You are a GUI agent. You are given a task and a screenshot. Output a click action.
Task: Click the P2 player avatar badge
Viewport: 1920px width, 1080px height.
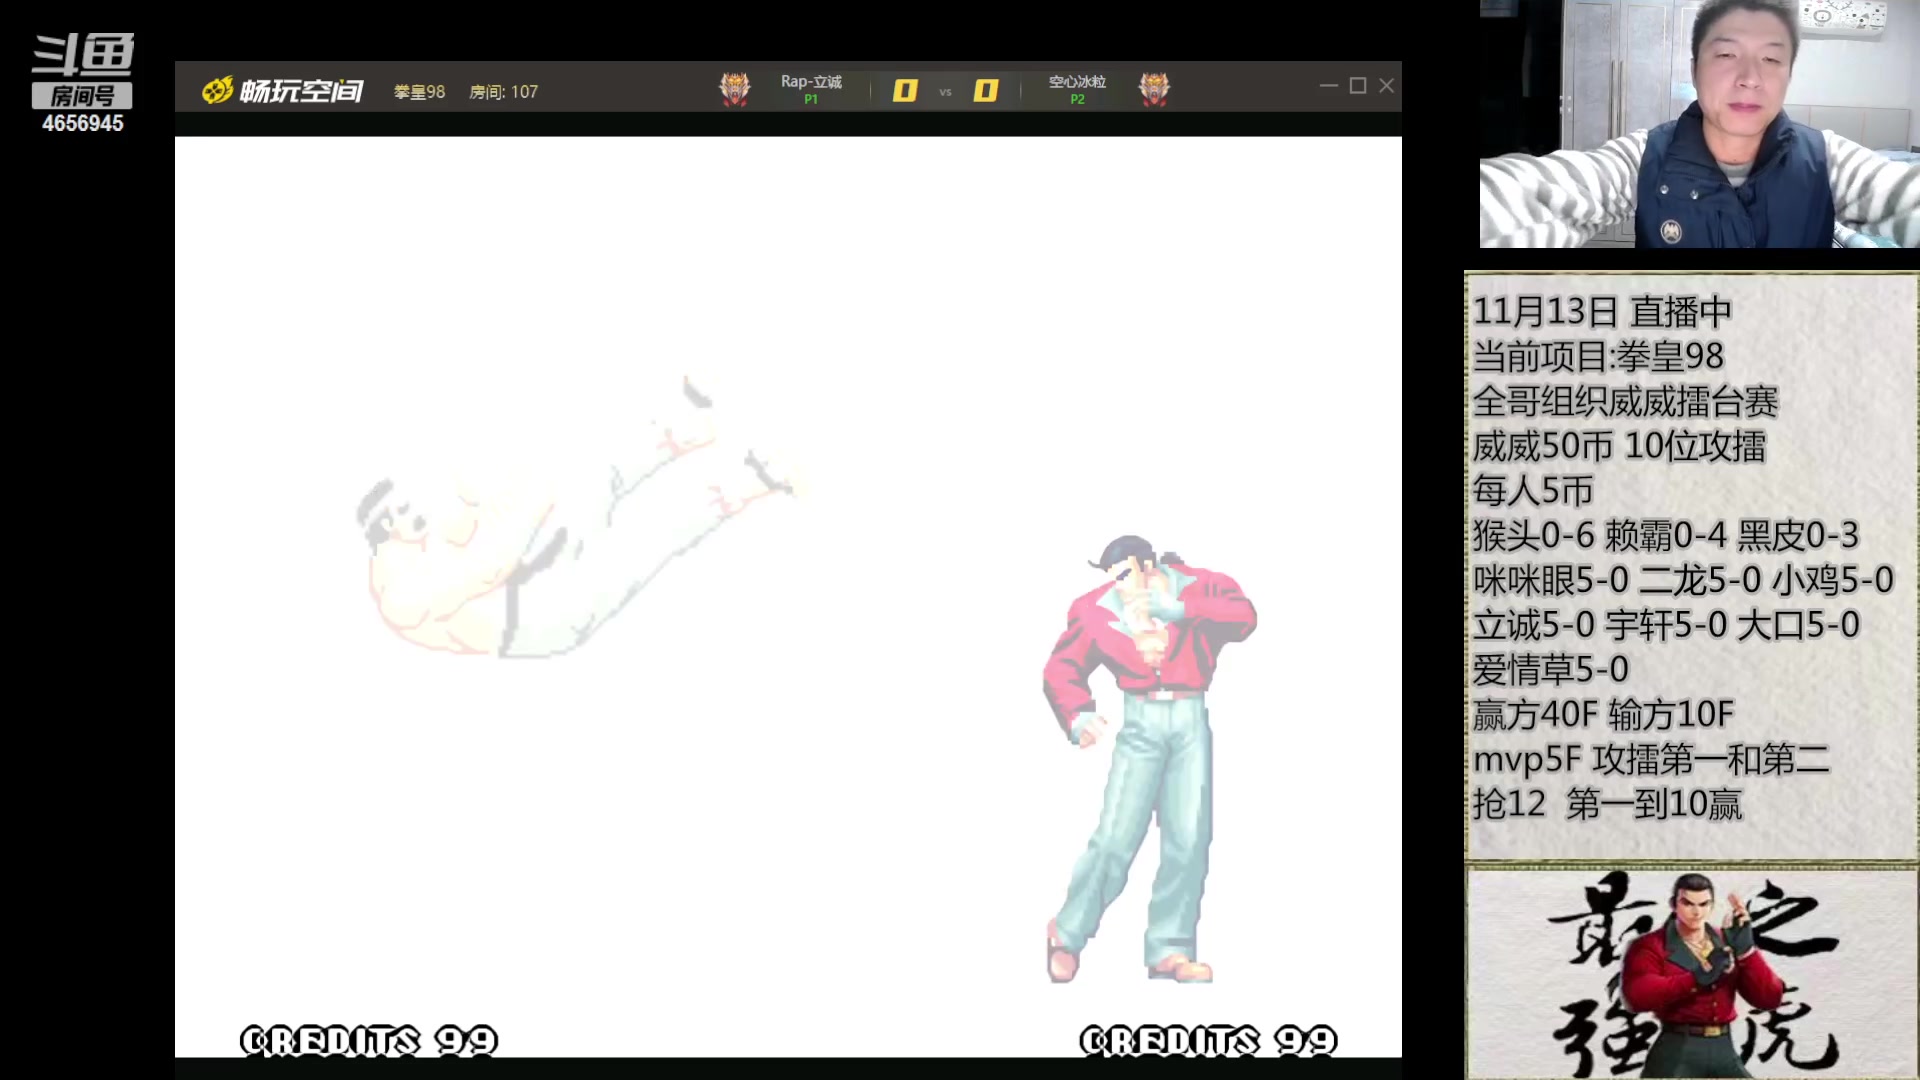(x=1154, y=90)
